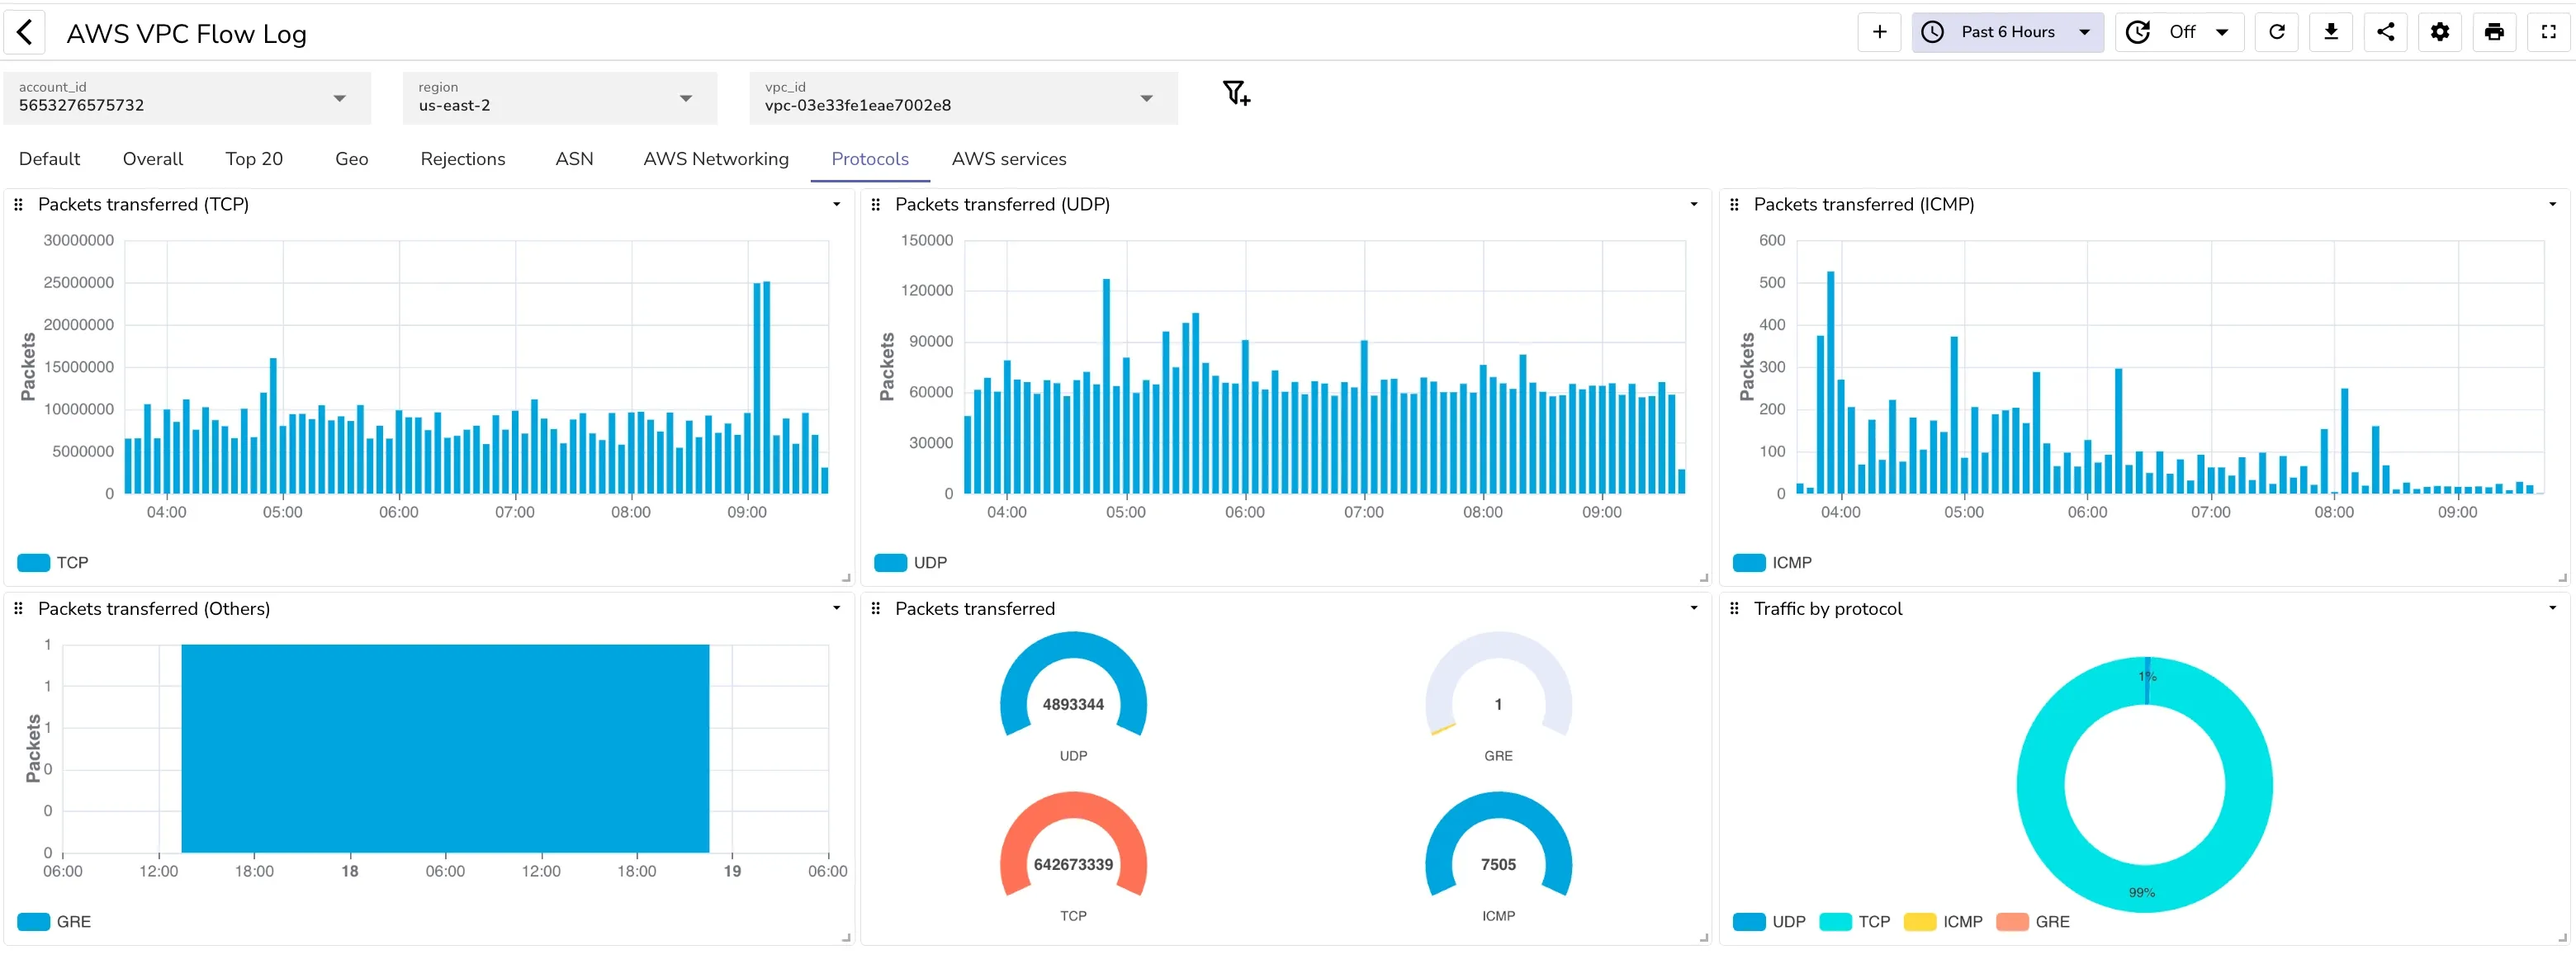The height and width of the screenshot is (964, 2576).
Task: Click the add filter funnel icon
Action: coord(1236,94)
